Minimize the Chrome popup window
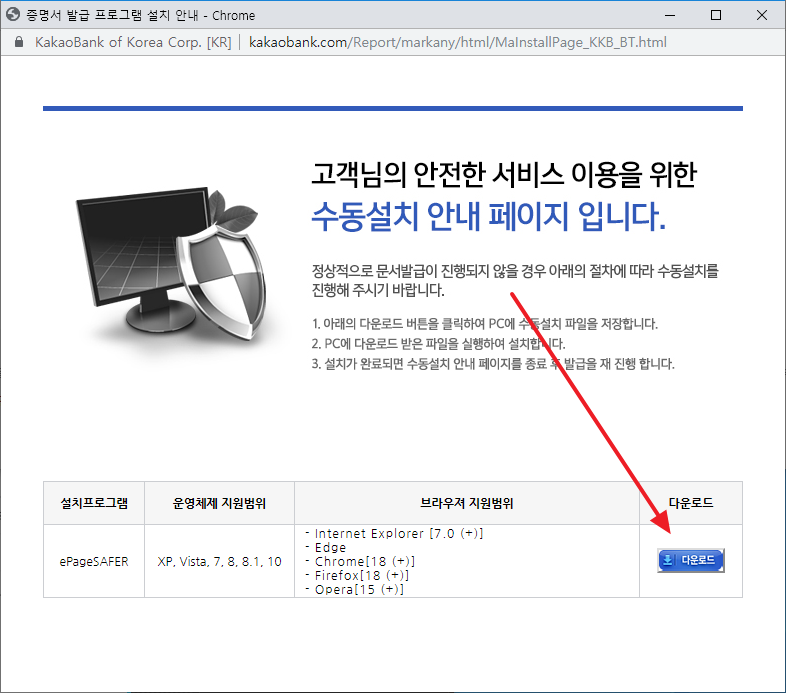The width and height of the screenshot is (786, 693). click(670, 15)
